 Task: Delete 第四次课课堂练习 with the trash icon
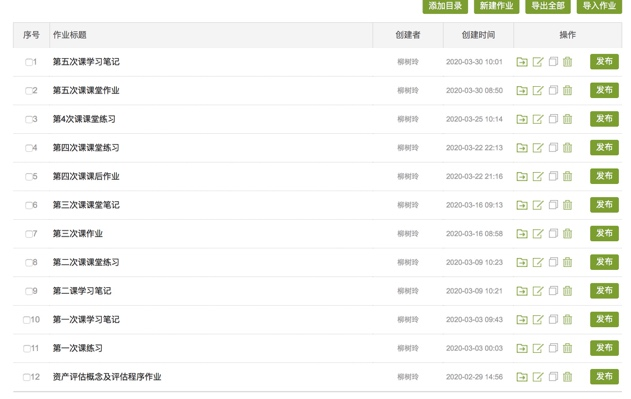pyautogui.click(x=567, y=148)
